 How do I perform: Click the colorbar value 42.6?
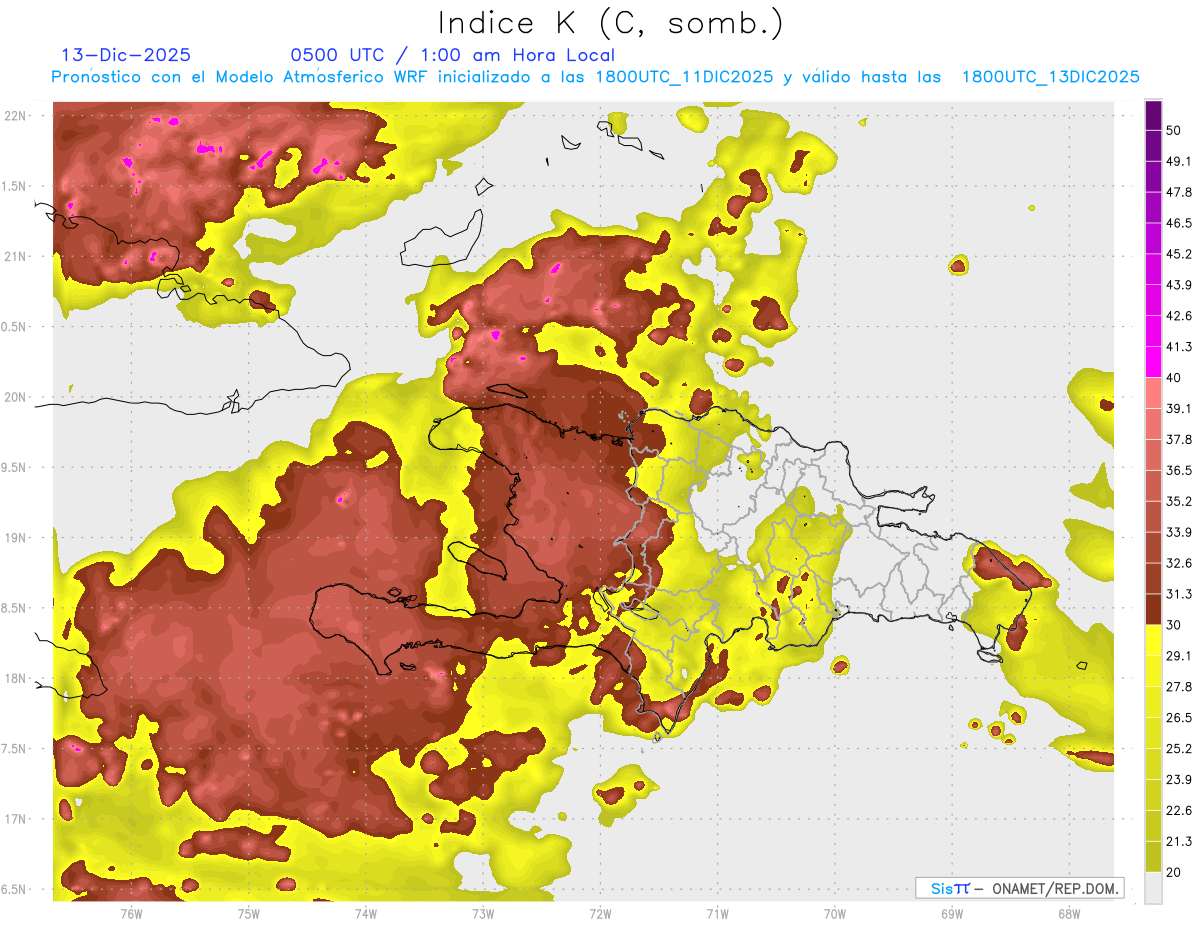click(x=1179, y=316)
